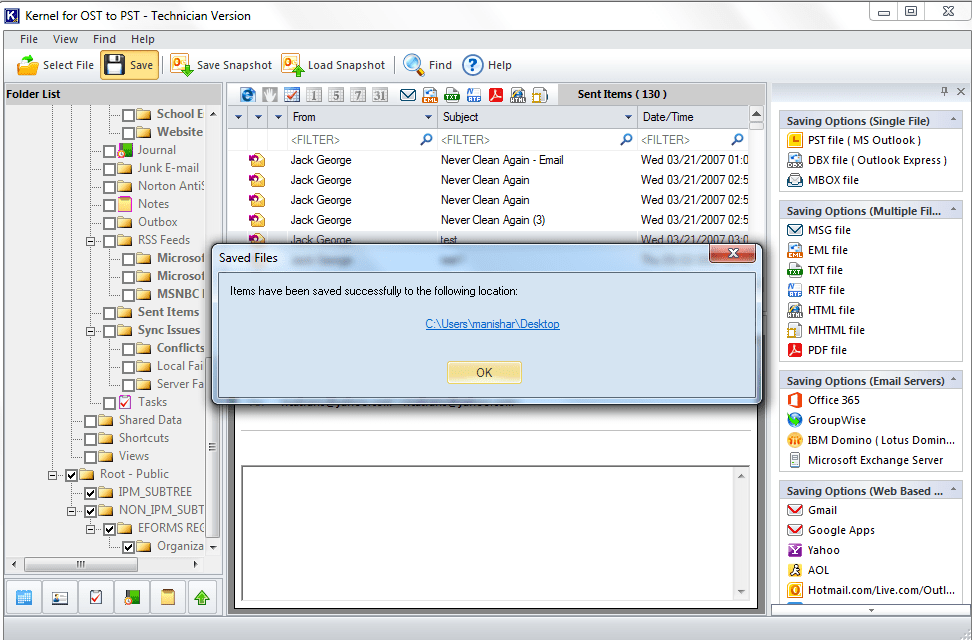The width and height of the screenshot is (972, 640).
Task: Open the From column dropdown arrow
Action: coord(428,117)
